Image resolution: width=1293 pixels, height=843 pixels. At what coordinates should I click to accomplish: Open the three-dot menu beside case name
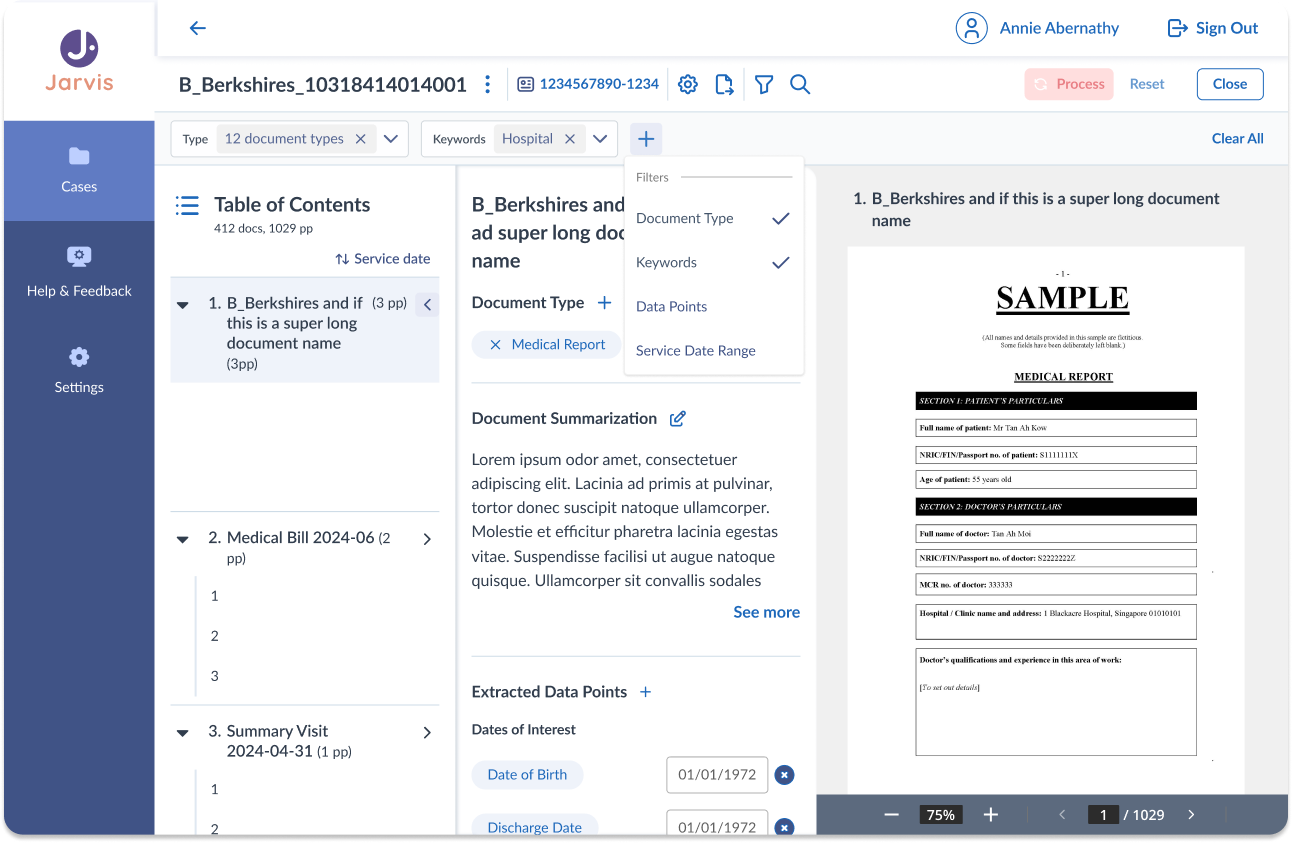pos(487,84)
